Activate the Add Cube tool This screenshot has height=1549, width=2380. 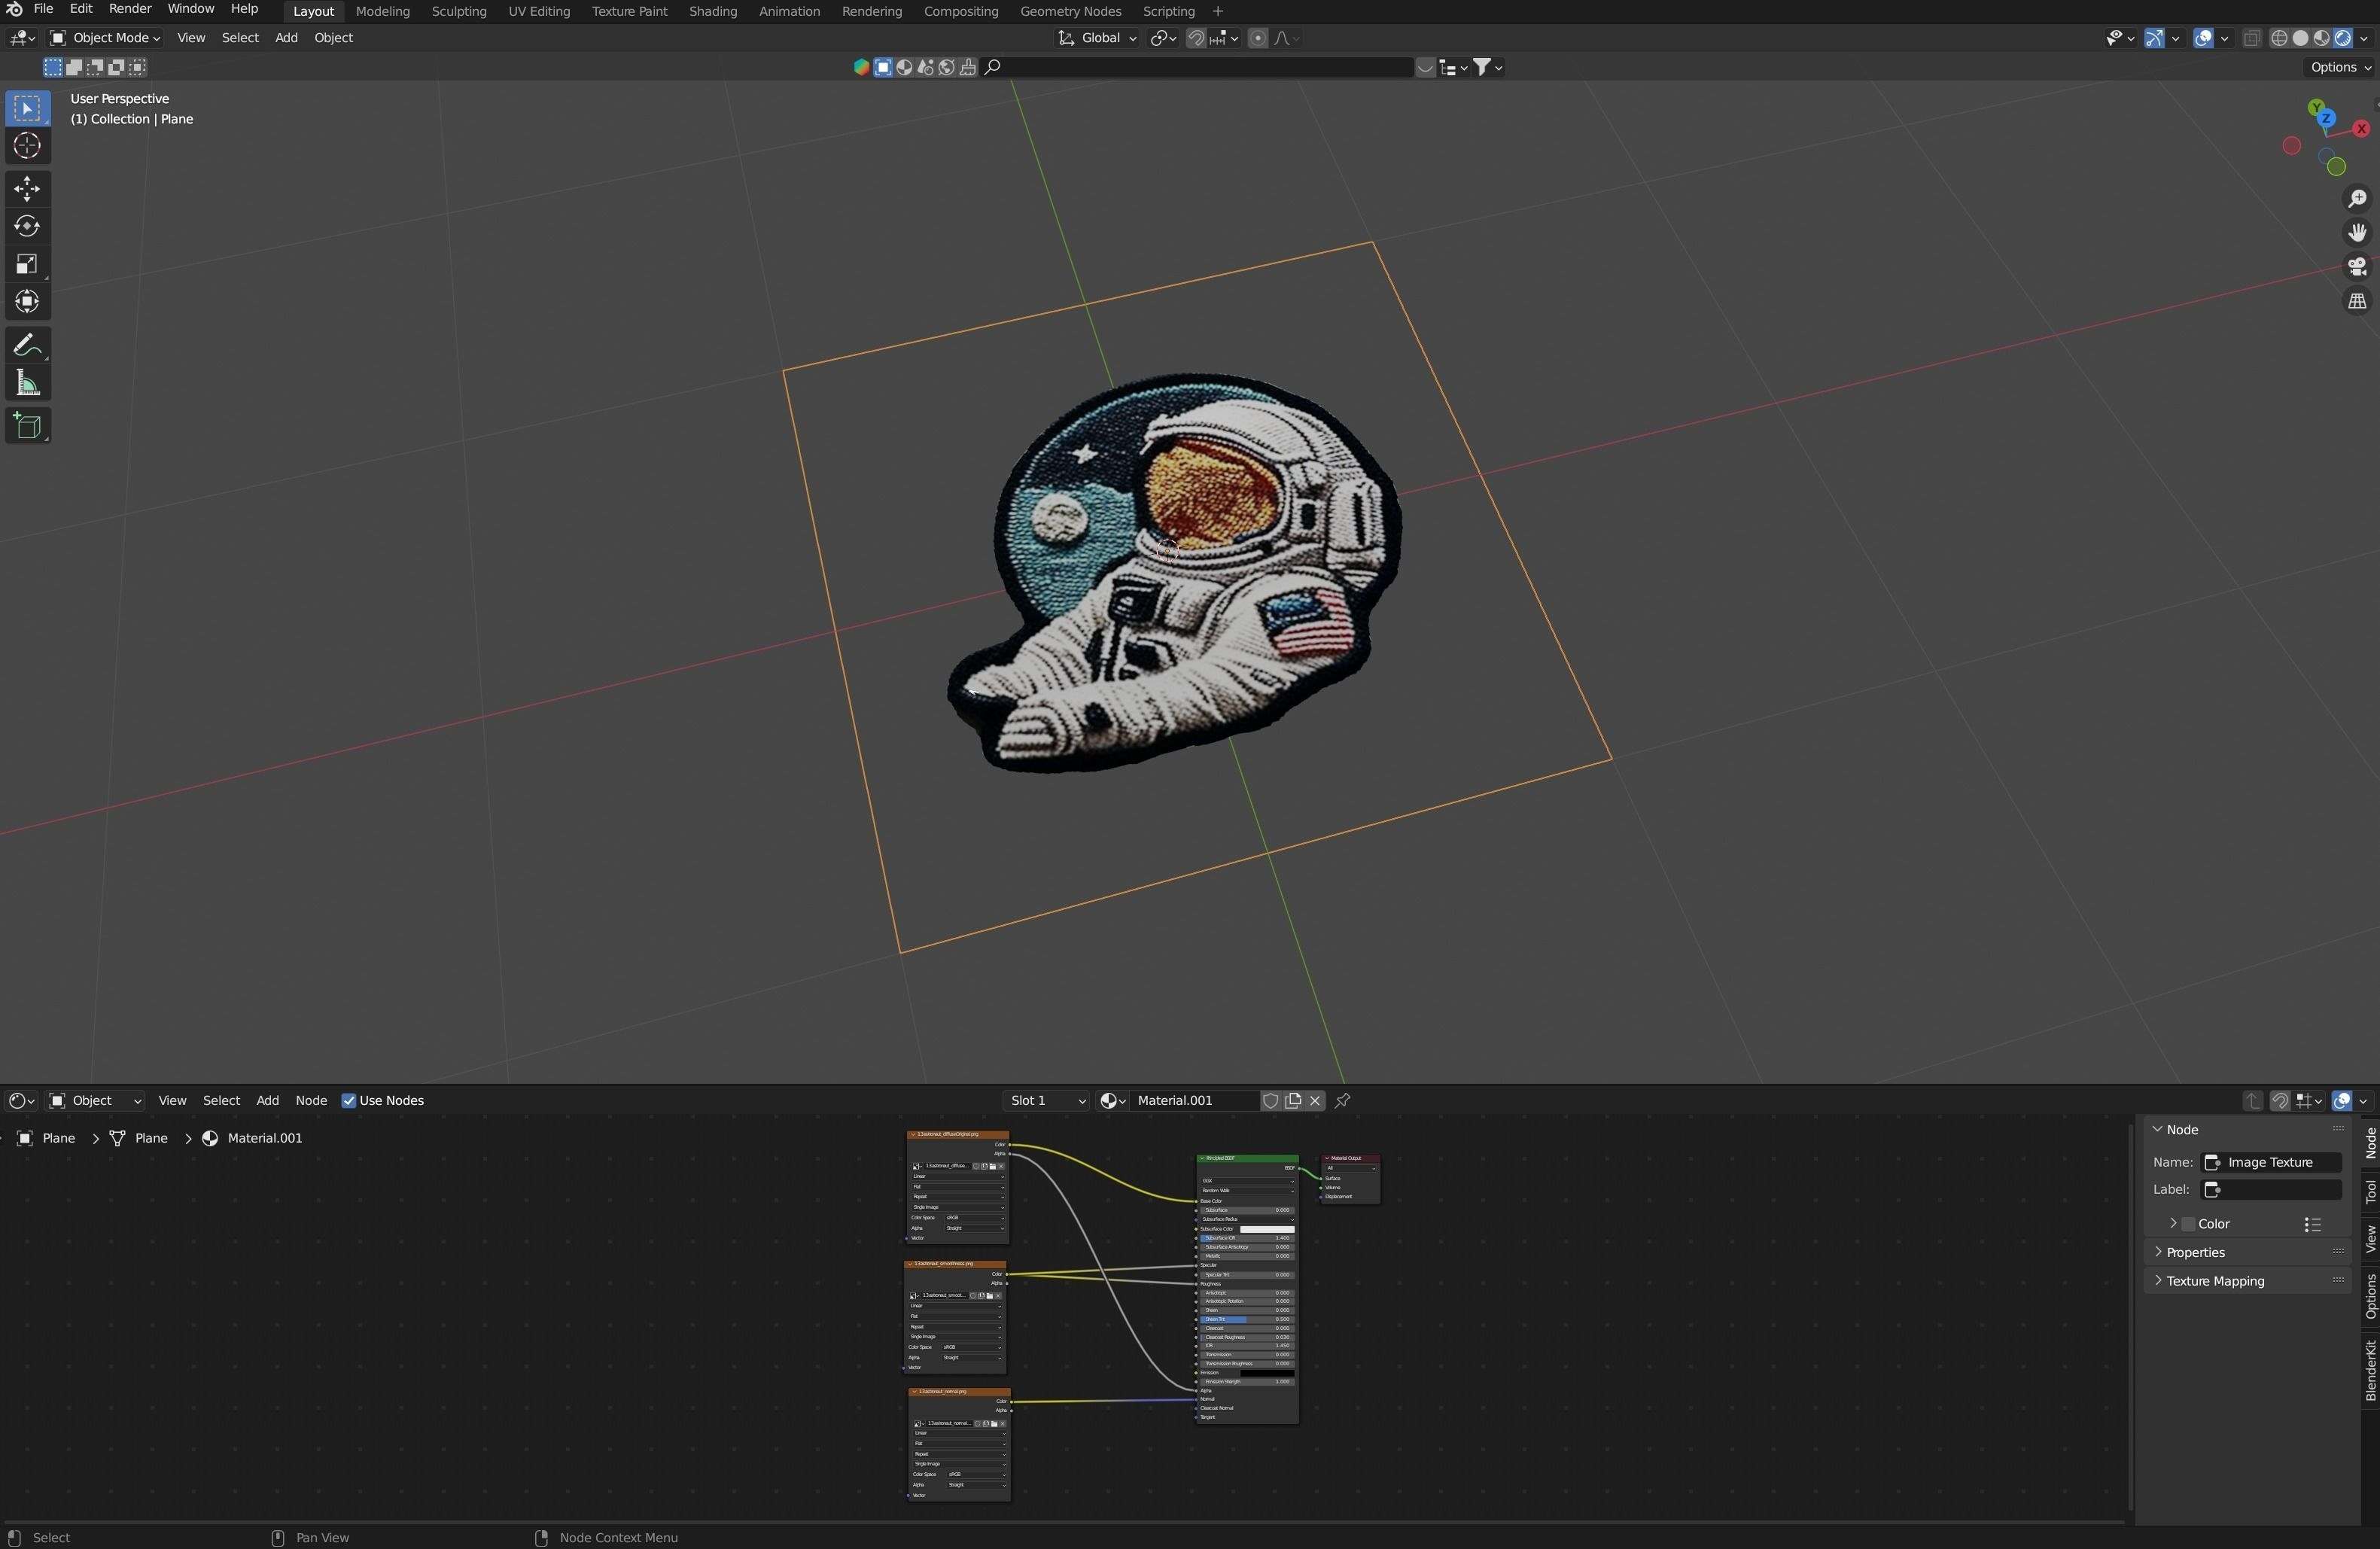27,427
